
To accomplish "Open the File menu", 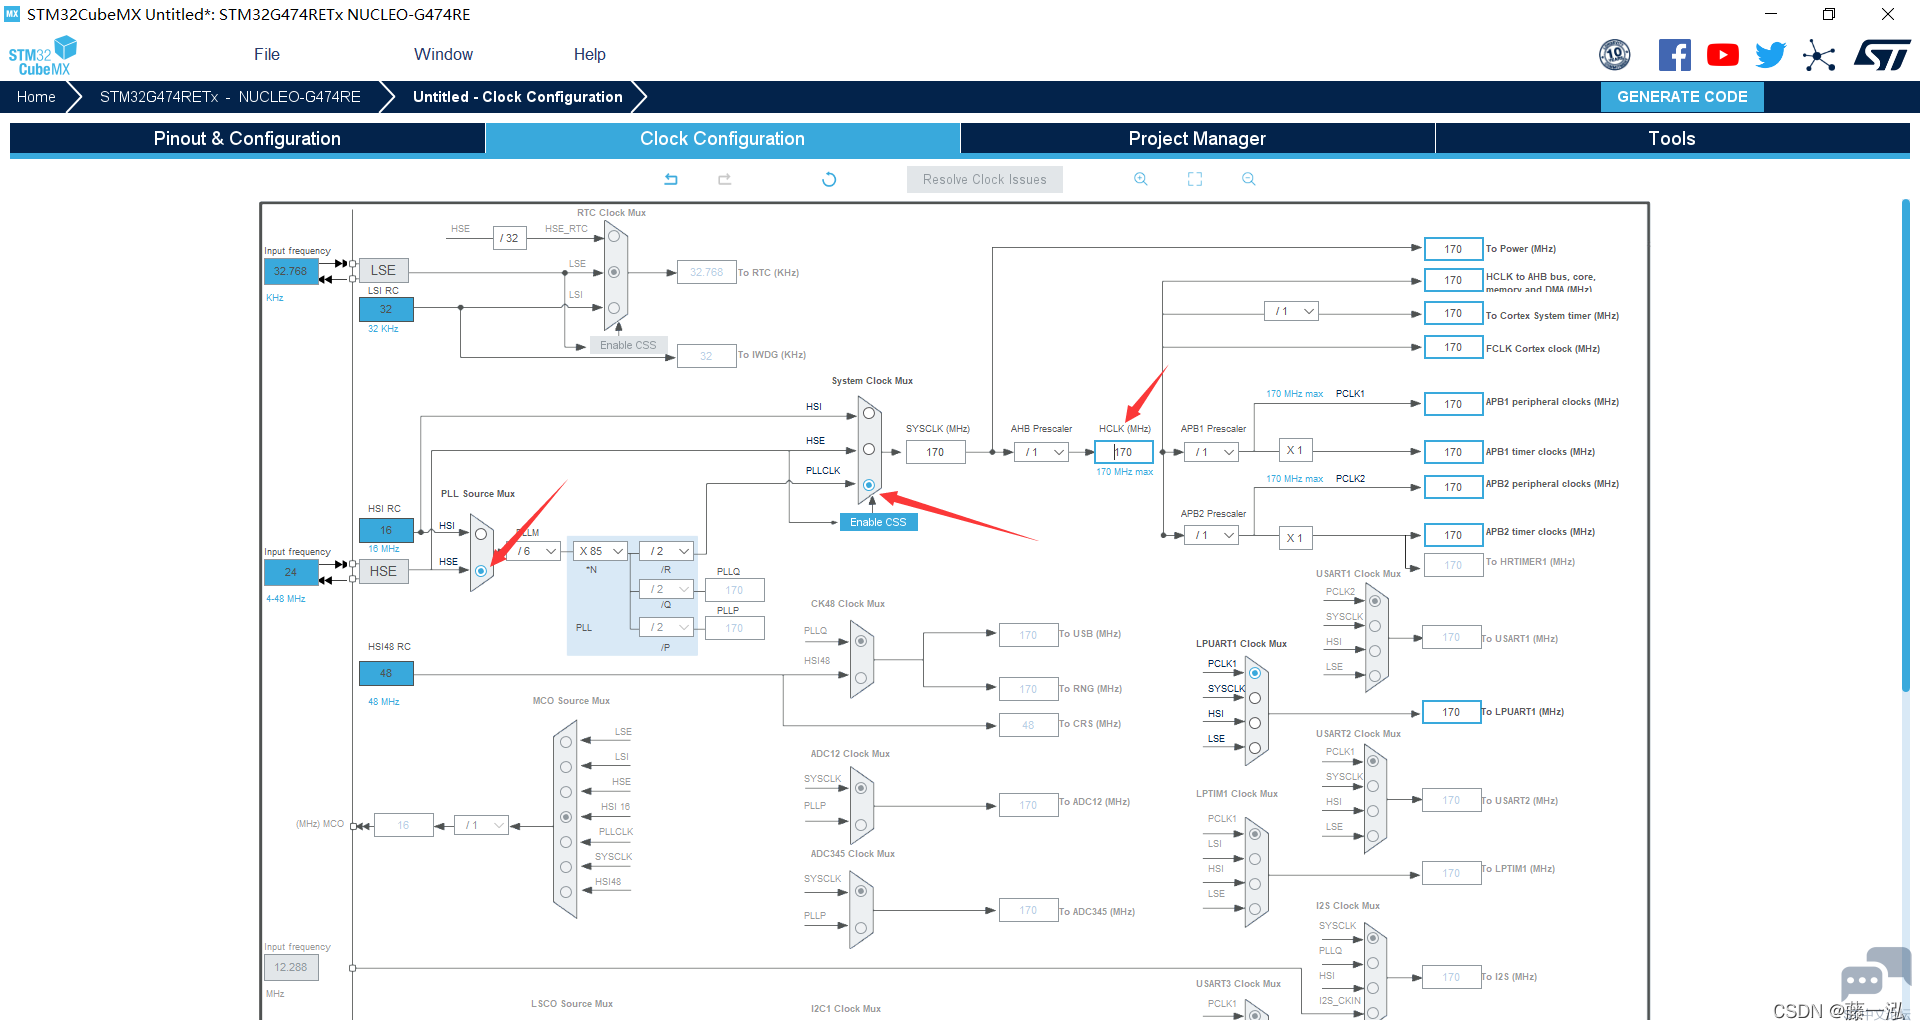I will [267, 55].
